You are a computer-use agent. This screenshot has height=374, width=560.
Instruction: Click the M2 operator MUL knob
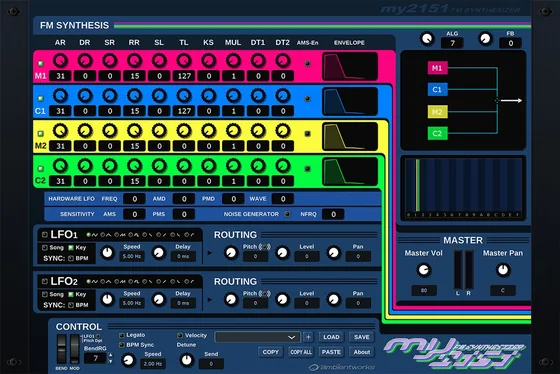click(x=233, y=131)
